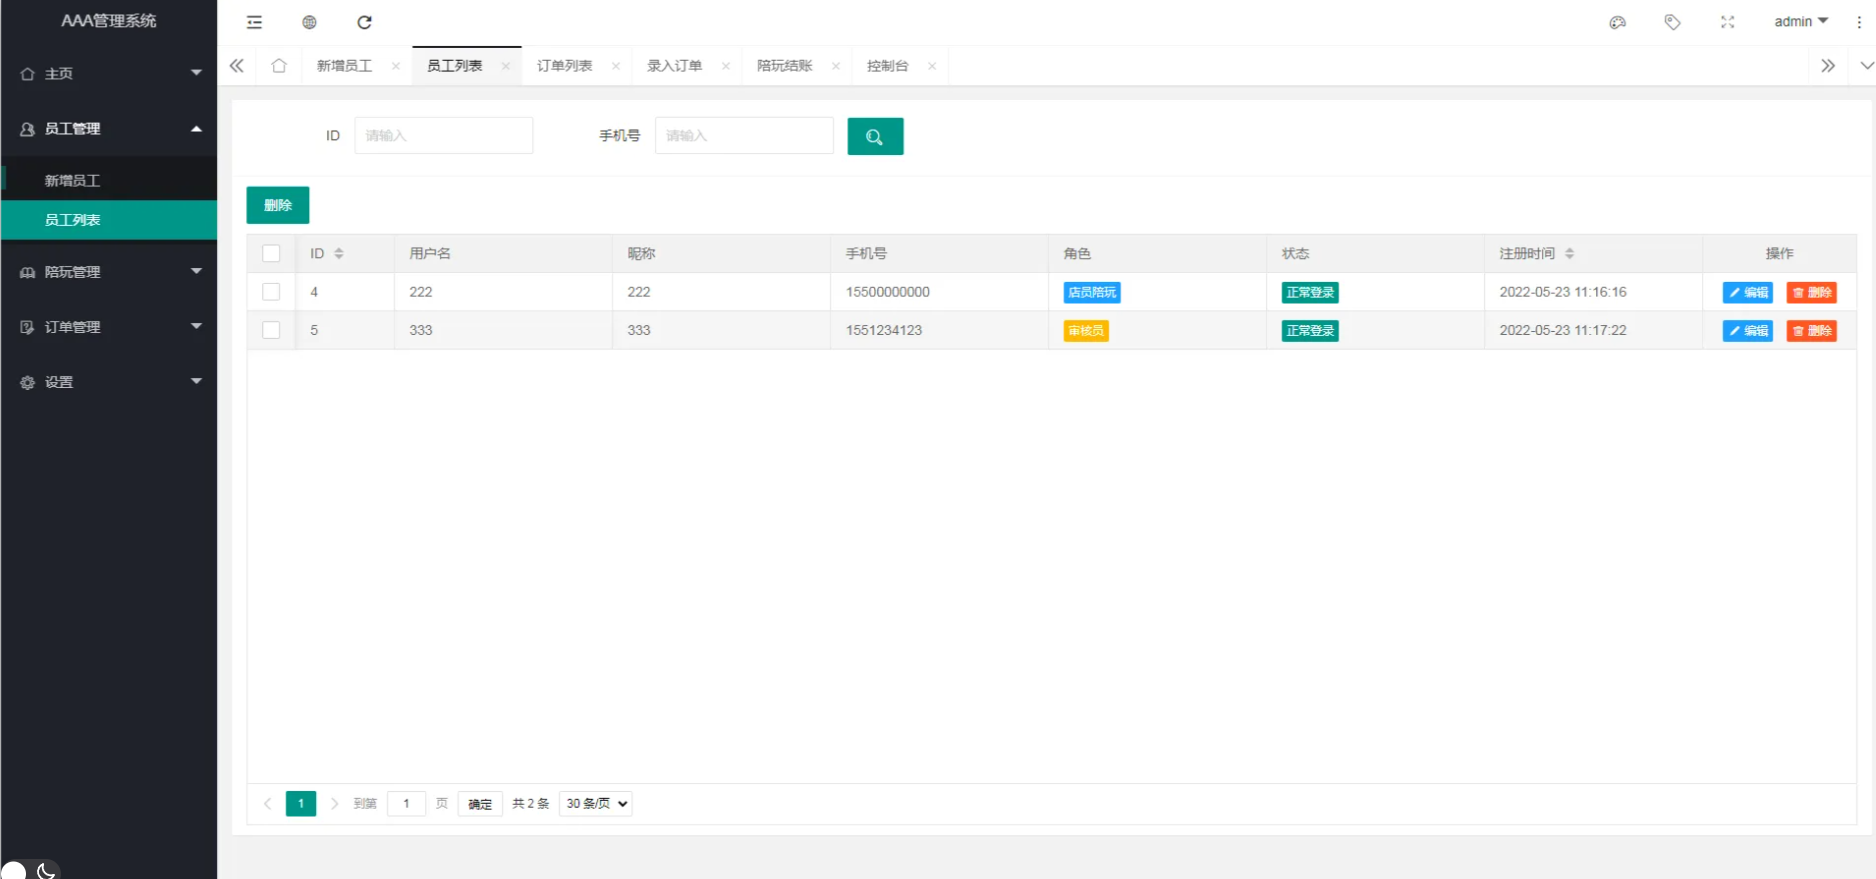Open the vertical three-dot more menu
The image size is (1876, 879).
click(x=1859, y=22)
